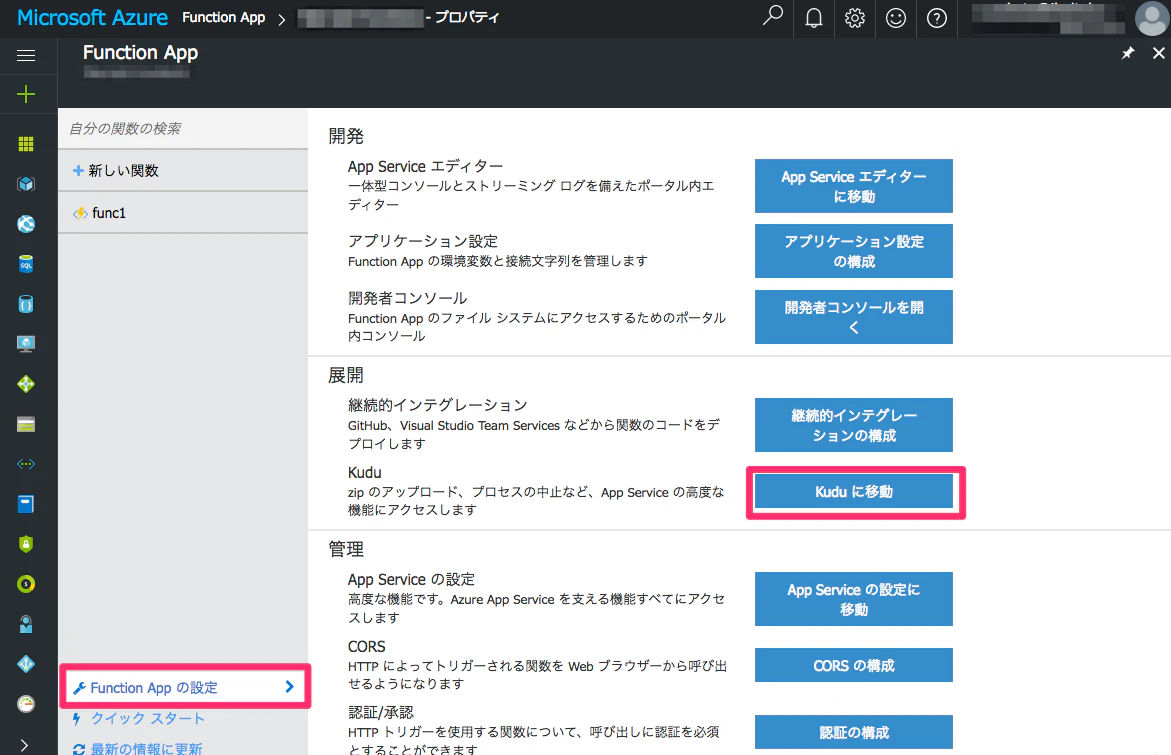Click the 展開 section heading
This screenshot has width=1171, height=755.
(346, 375)
